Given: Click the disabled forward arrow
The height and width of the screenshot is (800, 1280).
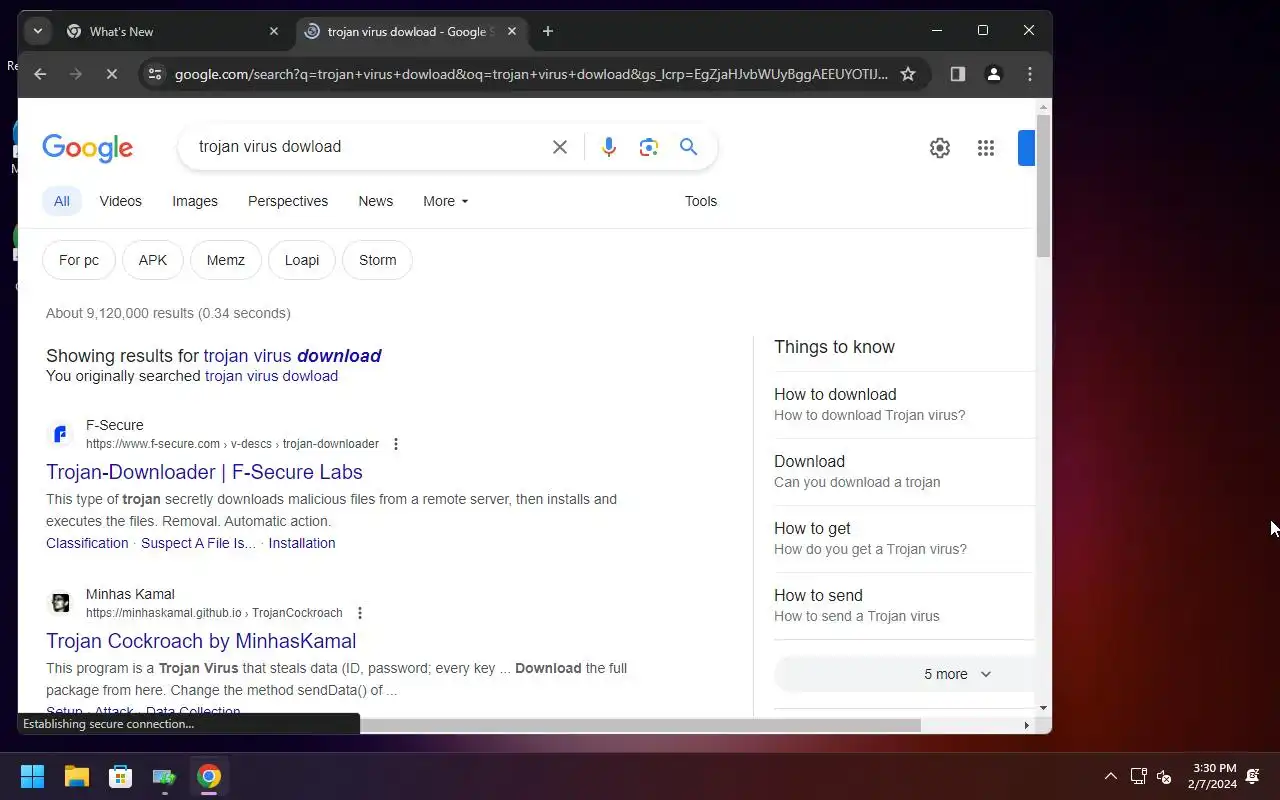Looking at the screenshot, I should pyautogui.click(x=76, y=74).
